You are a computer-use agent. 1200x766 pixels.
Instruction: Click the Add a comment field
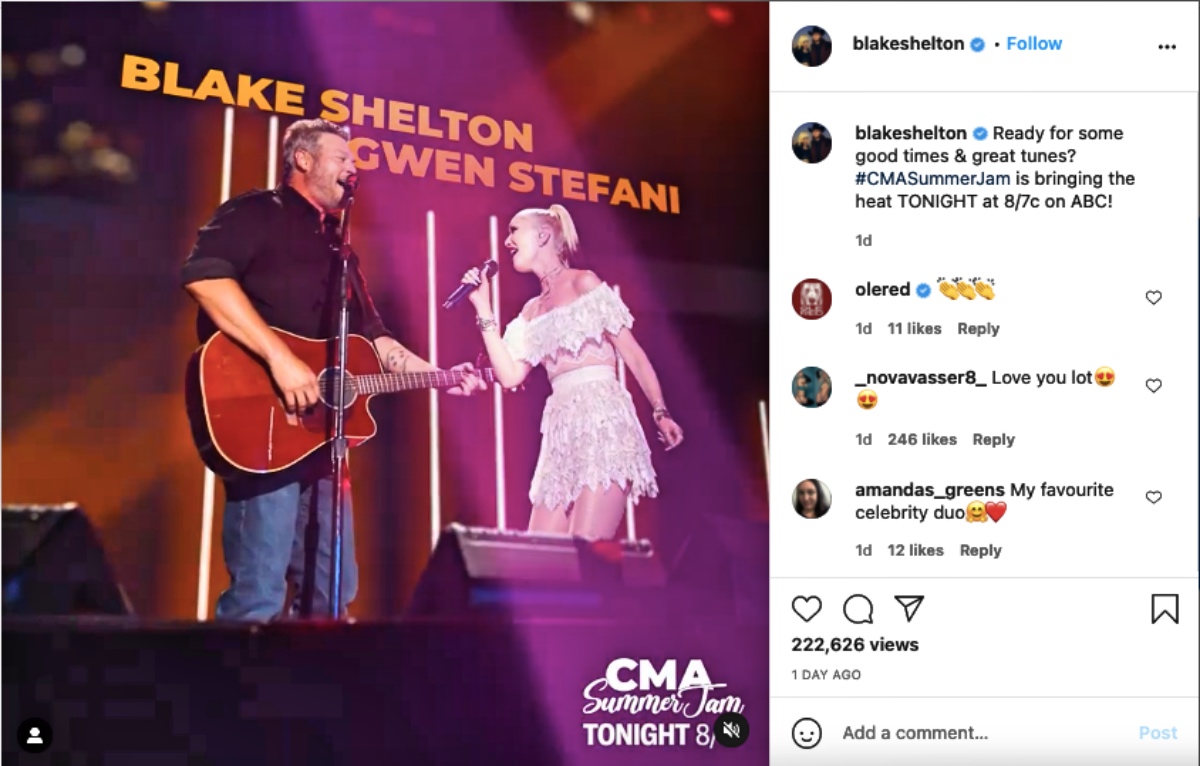point(980,733)
